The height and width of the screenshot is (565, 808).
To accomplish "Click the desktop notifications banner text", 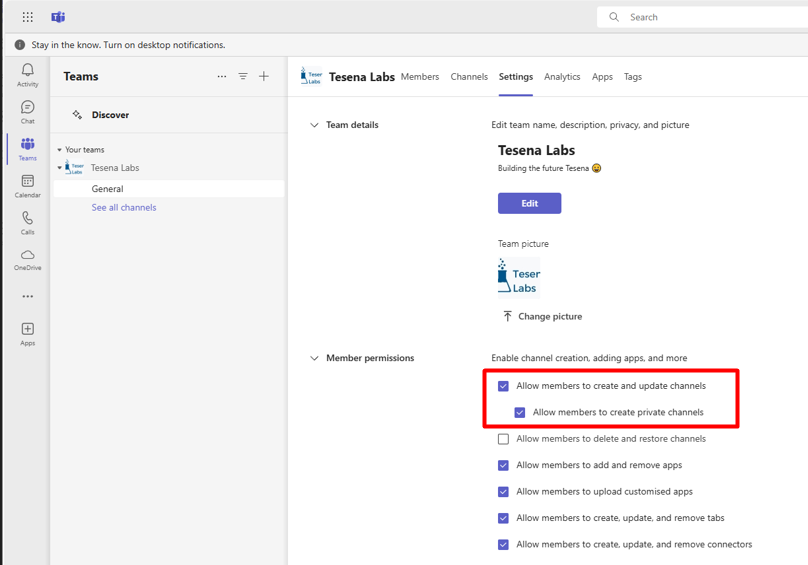I will (128, 45).
